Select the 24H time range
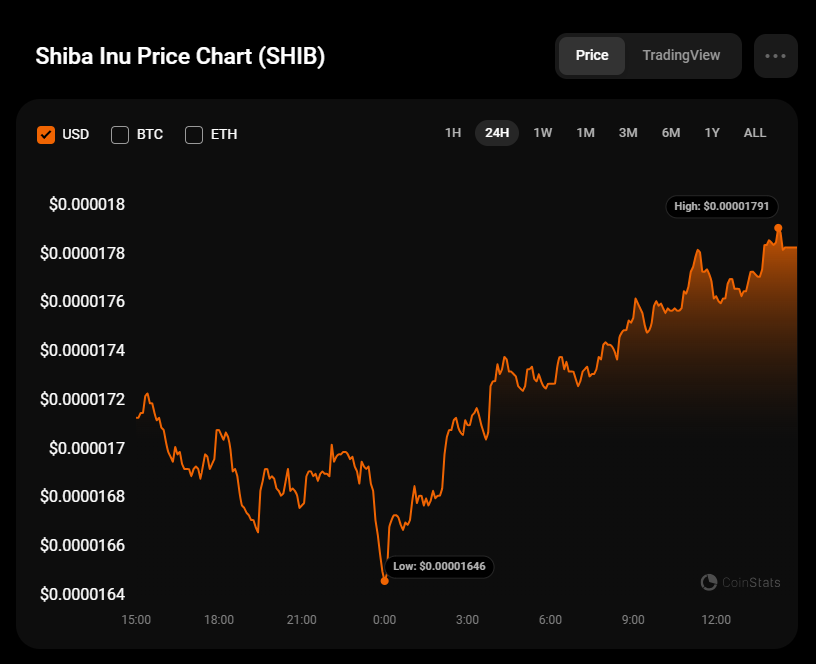 click(x=497, y=133)
